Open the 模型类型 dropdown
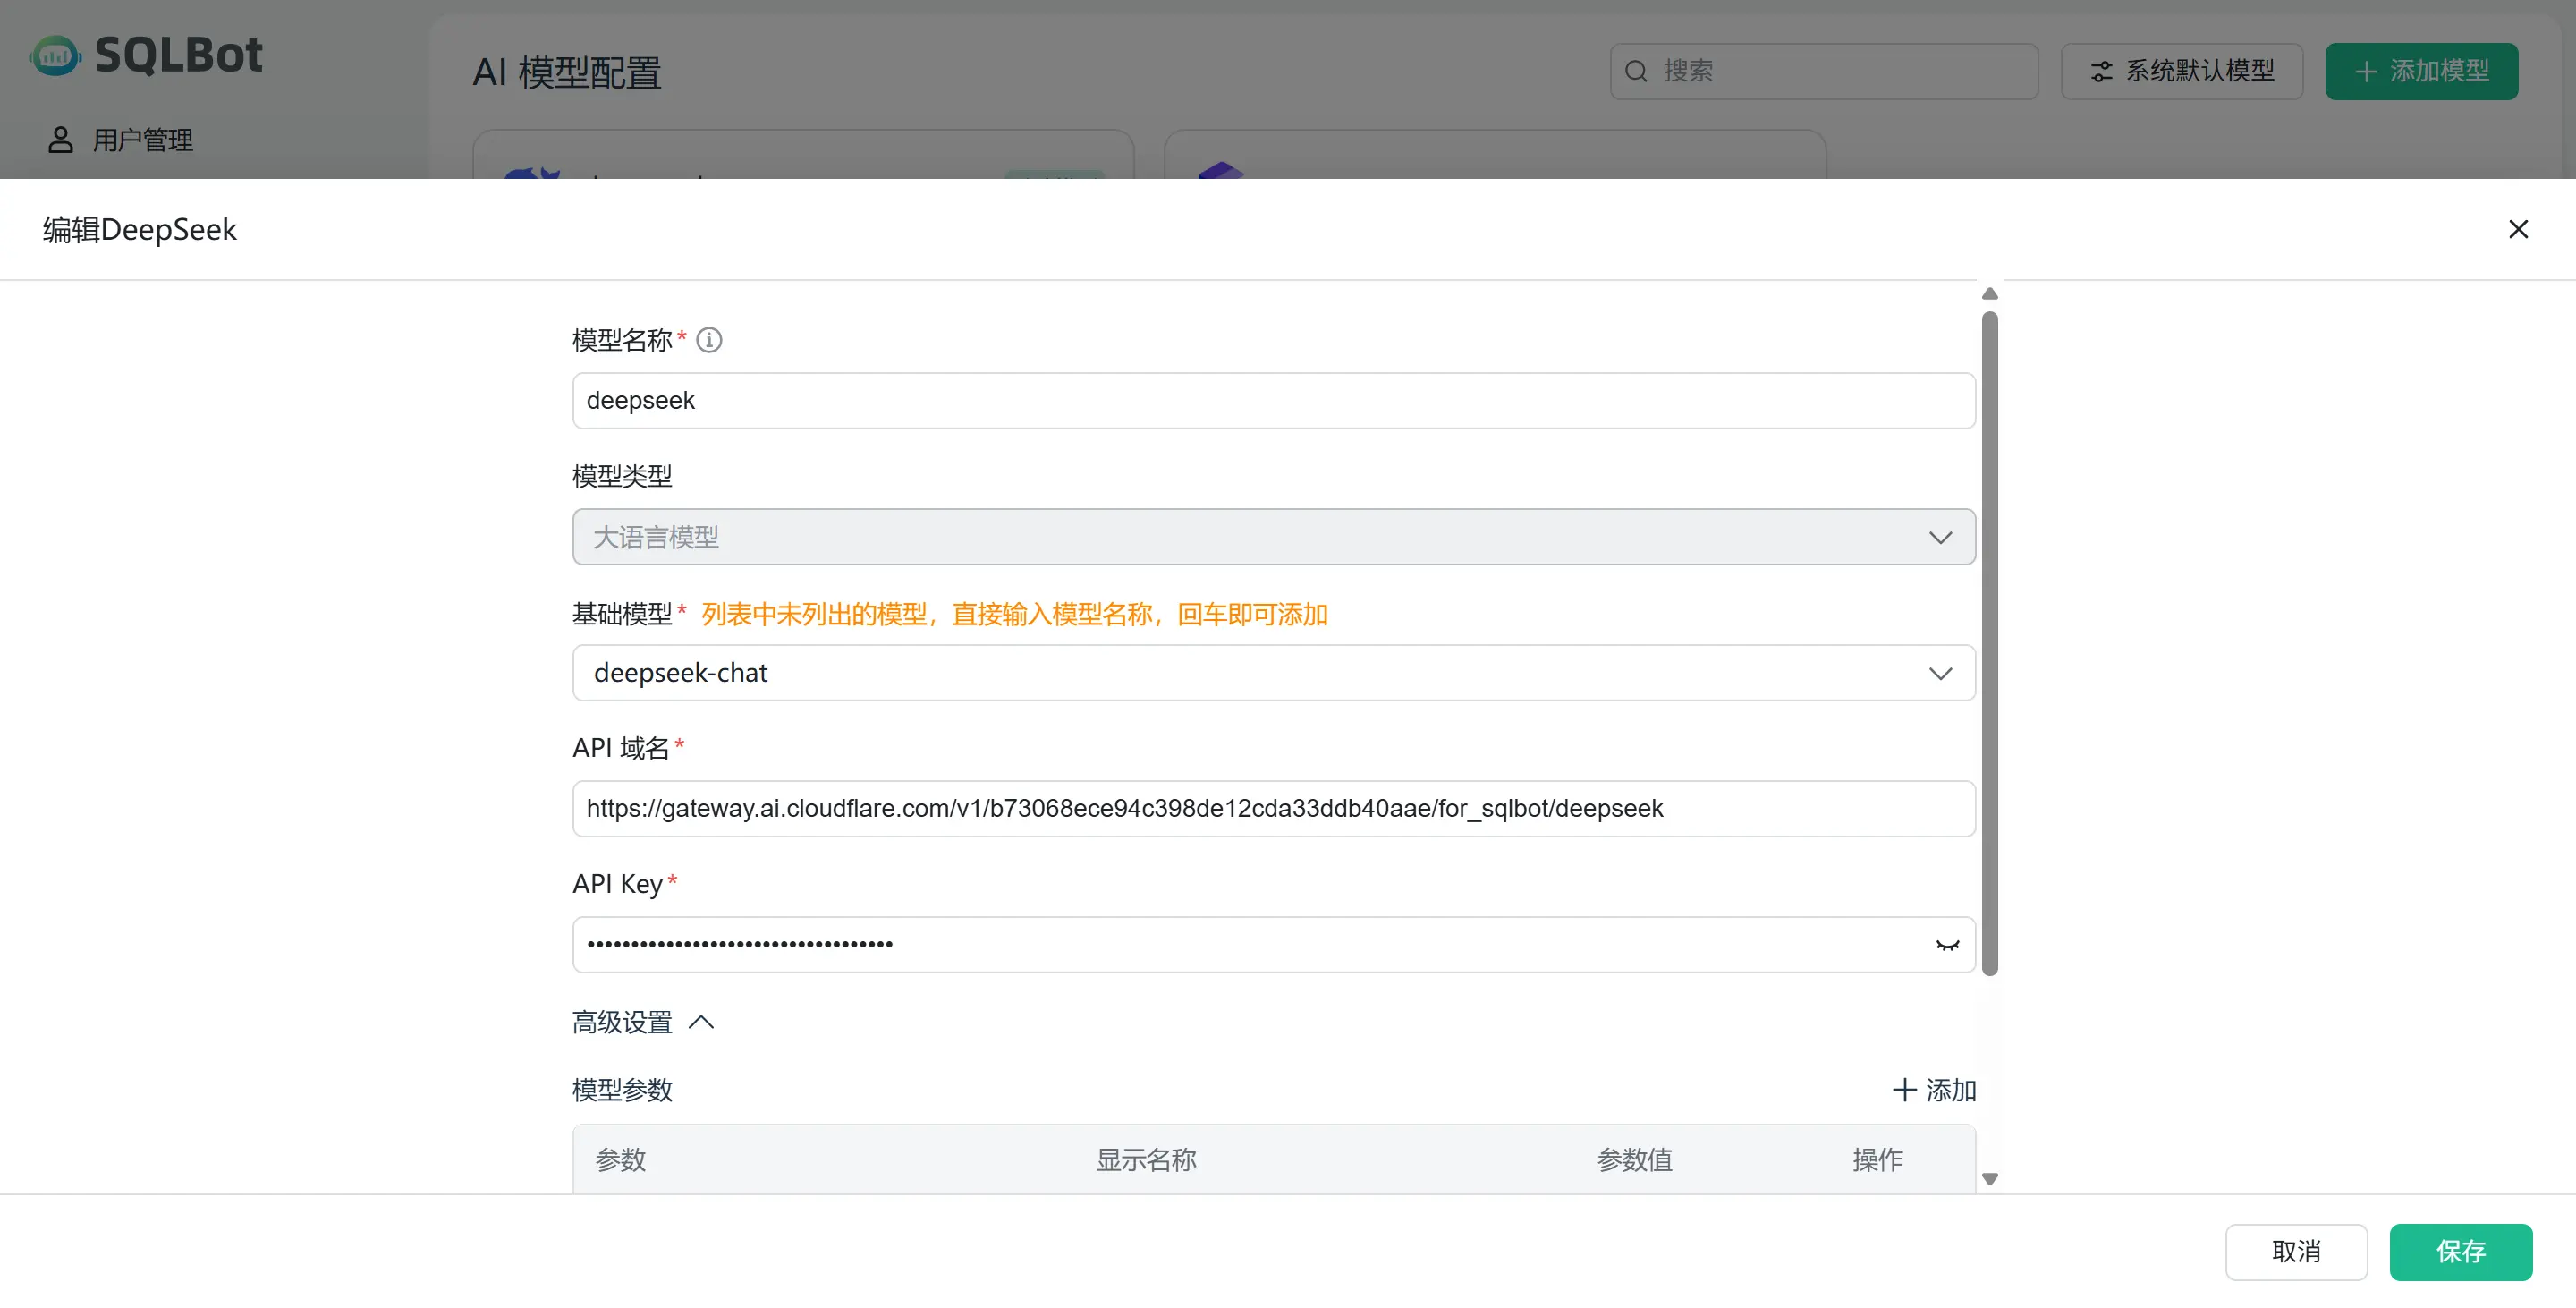Viewport: 2576px width, 1308px height. tap(1273, 537)
